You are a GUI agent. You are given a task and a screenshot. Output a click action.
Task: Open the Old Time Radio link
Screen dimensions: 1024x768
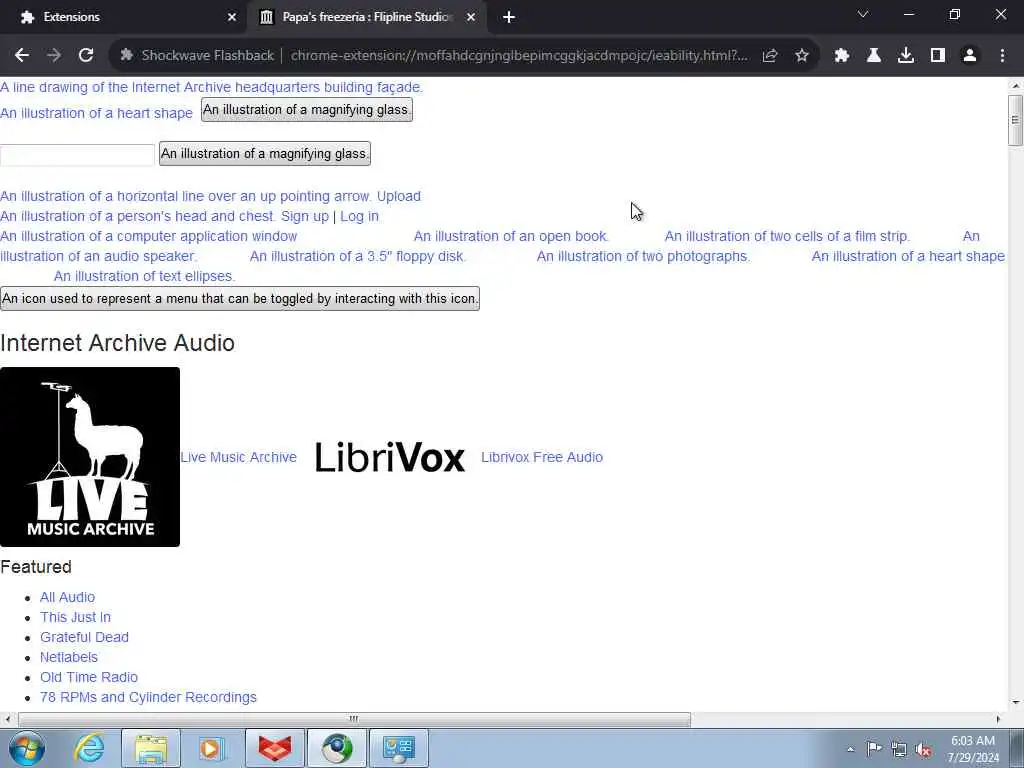point(89,677)
